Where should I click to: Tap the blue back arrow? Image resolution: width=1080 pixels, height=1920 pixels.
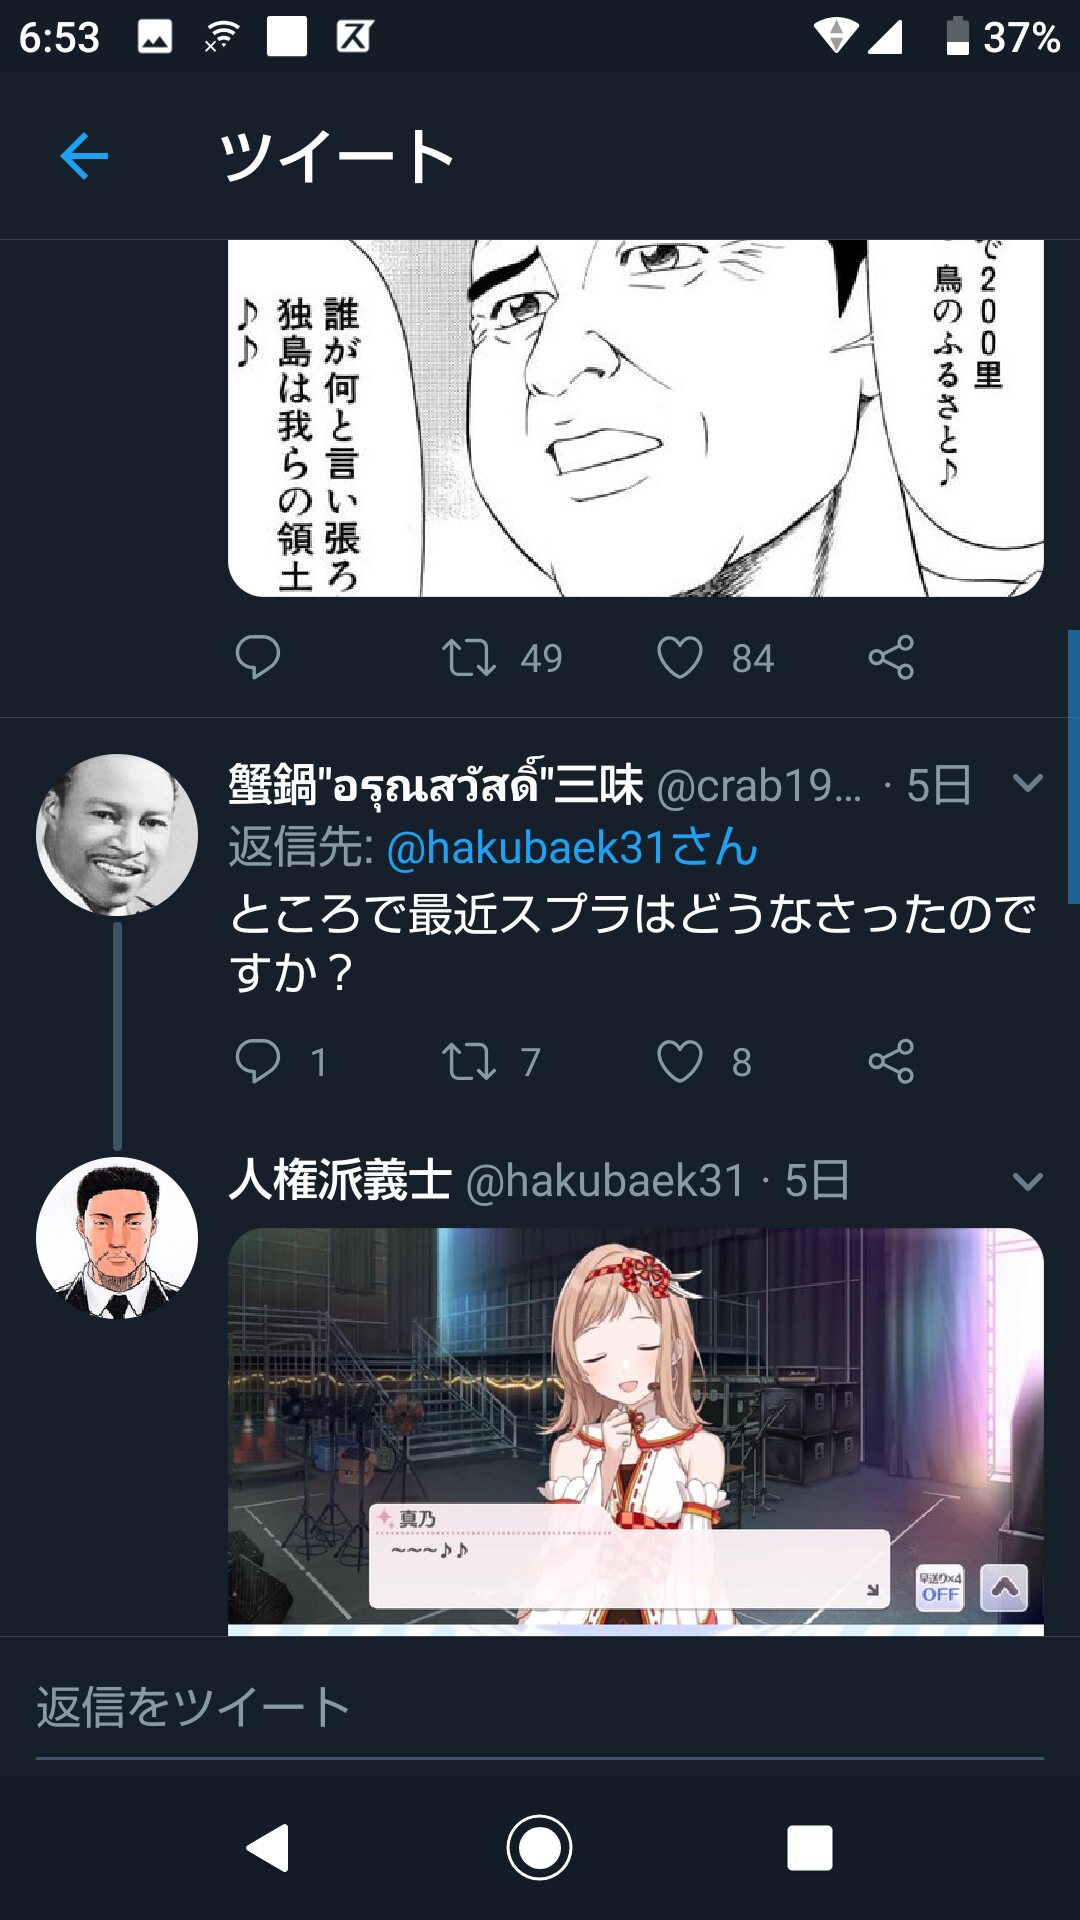(x=84, y=156)
